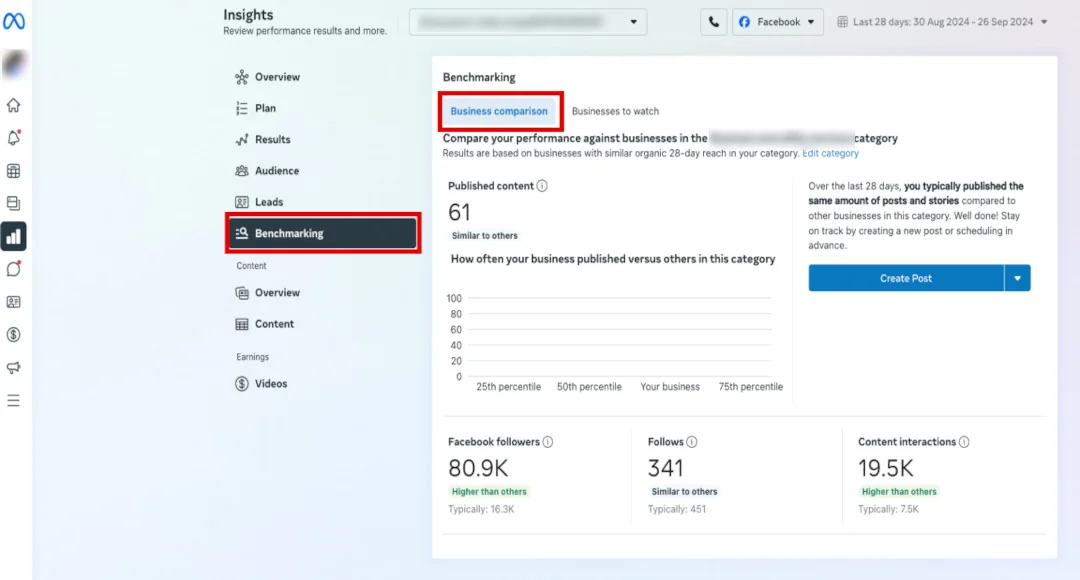Open the hamburger all tools menu
This screenshot has width=1080, height=580.
pos(14,400)
